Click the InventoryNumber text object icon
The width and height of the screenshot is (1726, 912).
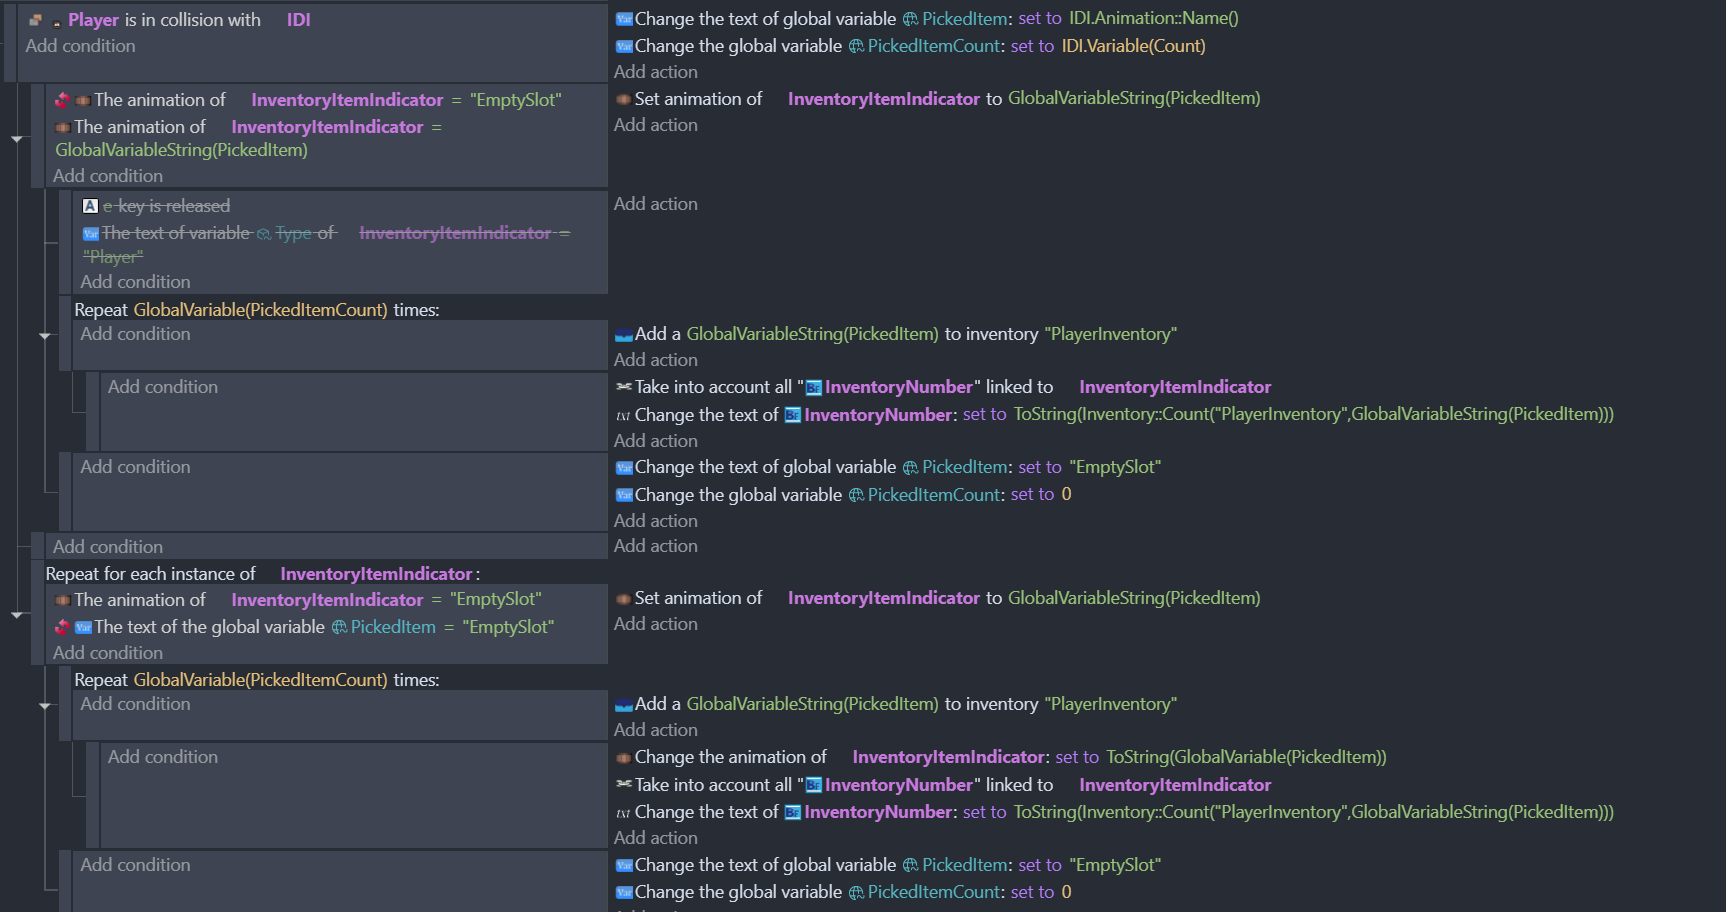tap(815, 386)
